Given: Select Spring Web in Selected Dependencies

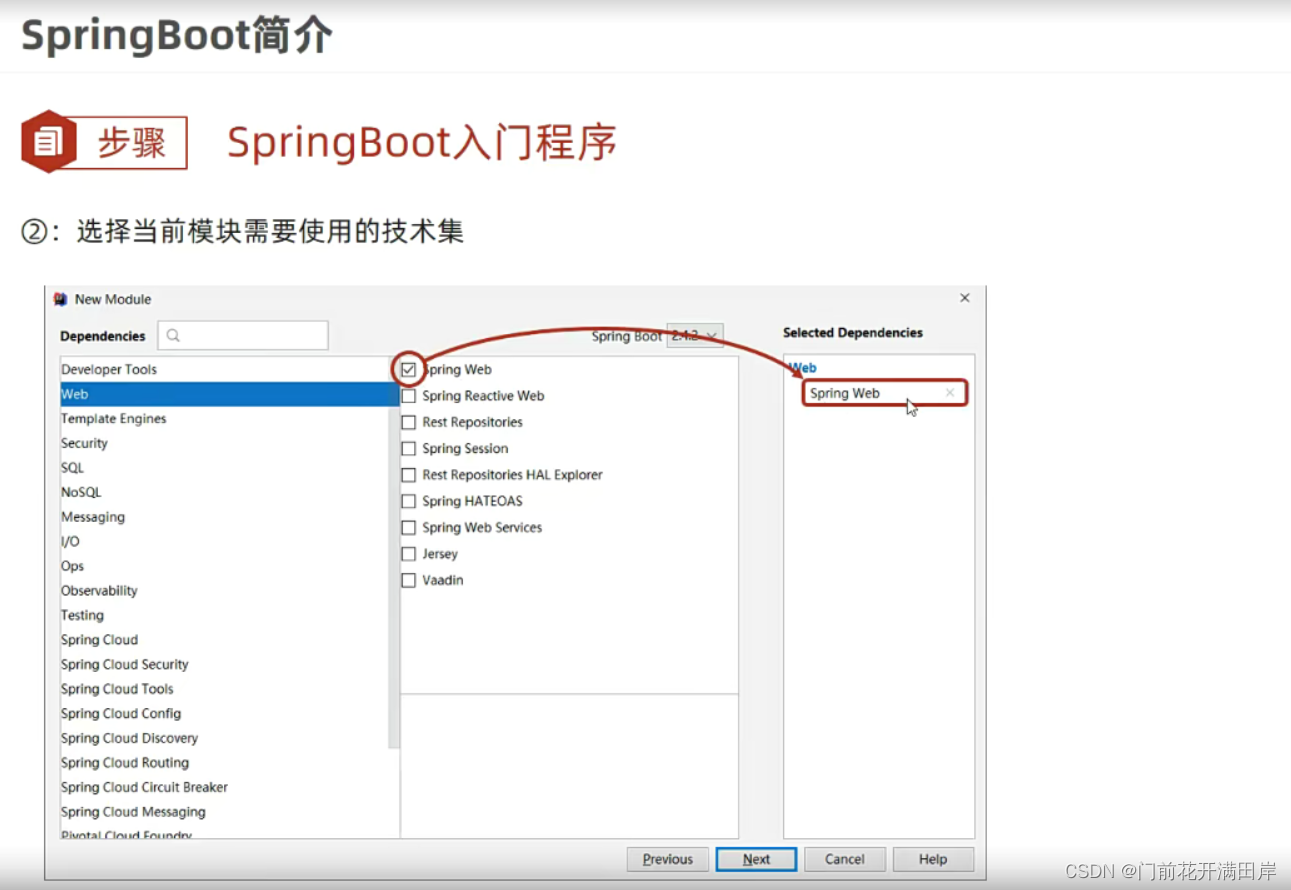Looking at the screenshot, I should pos(885,393).
